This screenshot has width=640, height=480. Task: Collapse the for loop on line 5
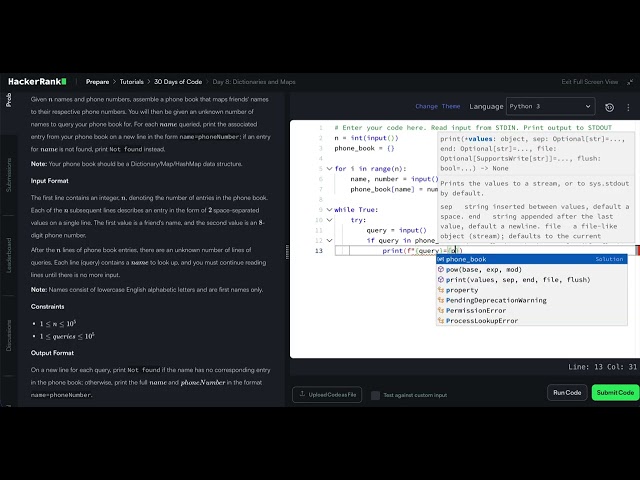tap(329, 169)
